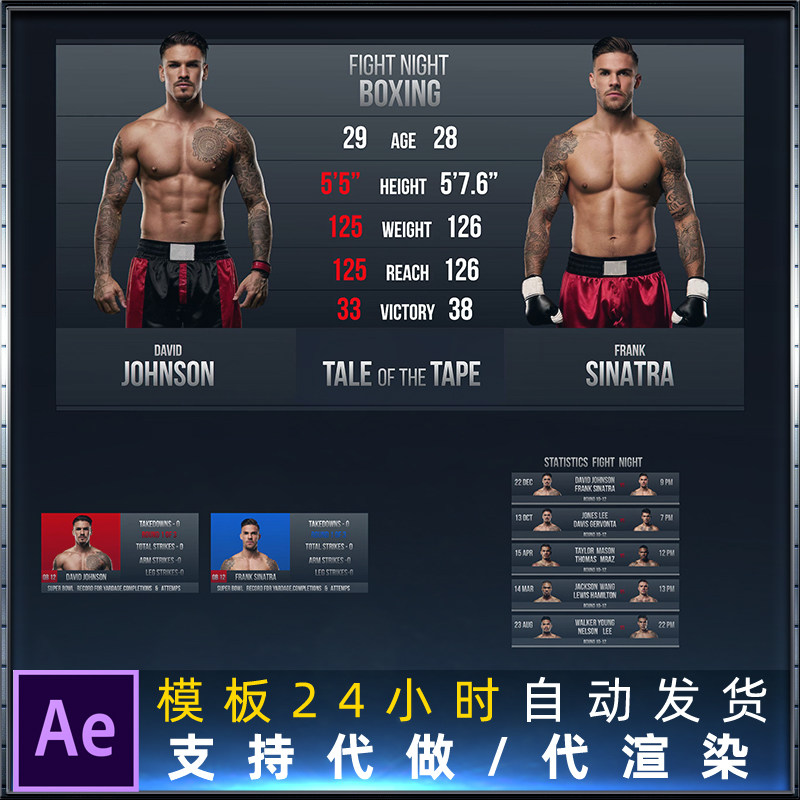800x800 pixels.
Task: Open the 22 DEC Johnson vs Sinatra row
Action: point(595,487)
